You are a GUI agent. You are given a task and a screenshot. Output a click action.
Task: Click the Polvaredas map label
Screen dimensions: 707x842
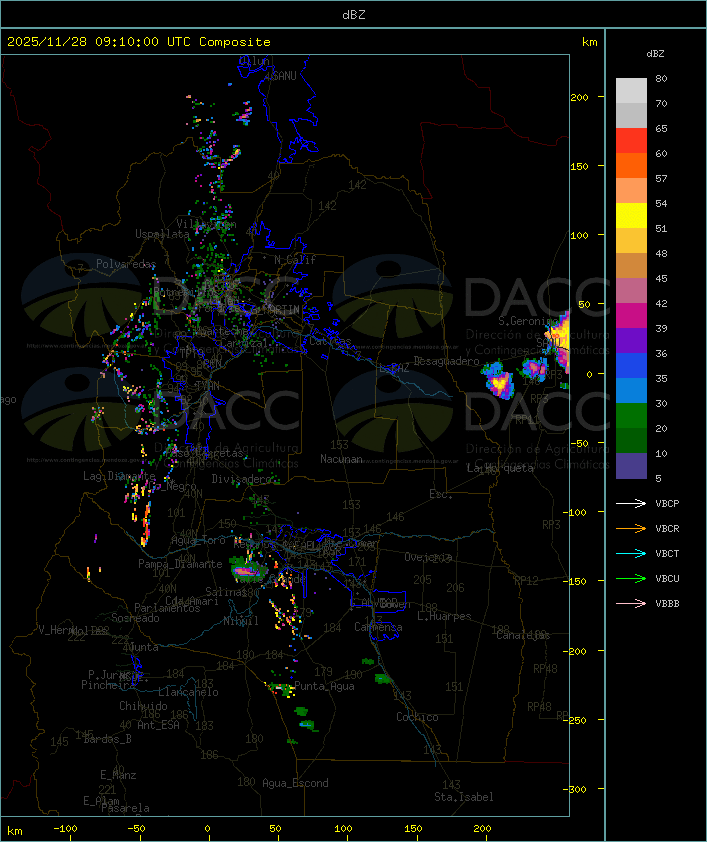pos(126,264)
